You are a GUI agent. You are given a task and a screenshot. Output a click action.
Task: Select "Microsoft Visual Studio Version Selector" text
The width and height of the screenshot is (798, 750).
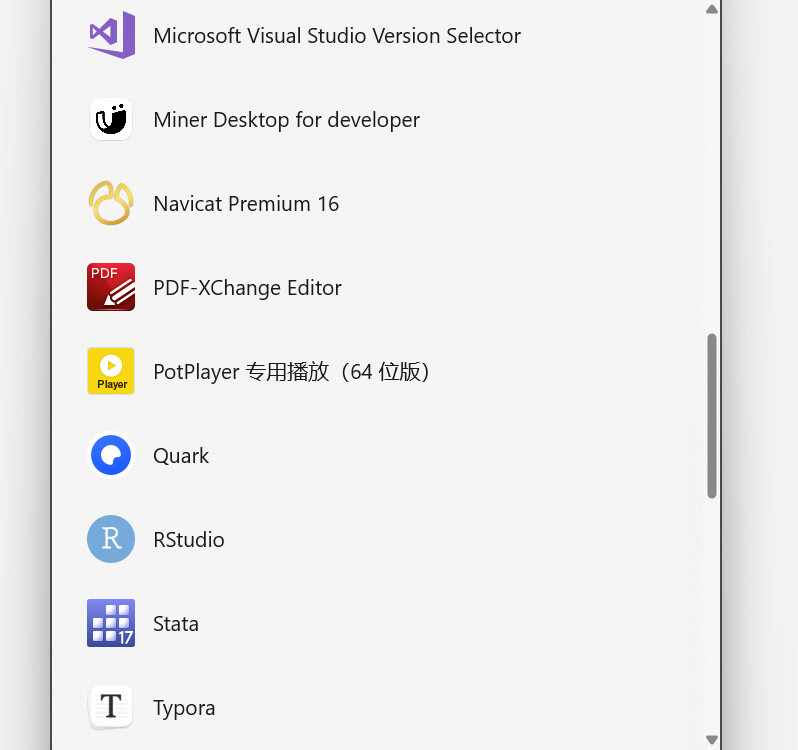tap(337, 36)
